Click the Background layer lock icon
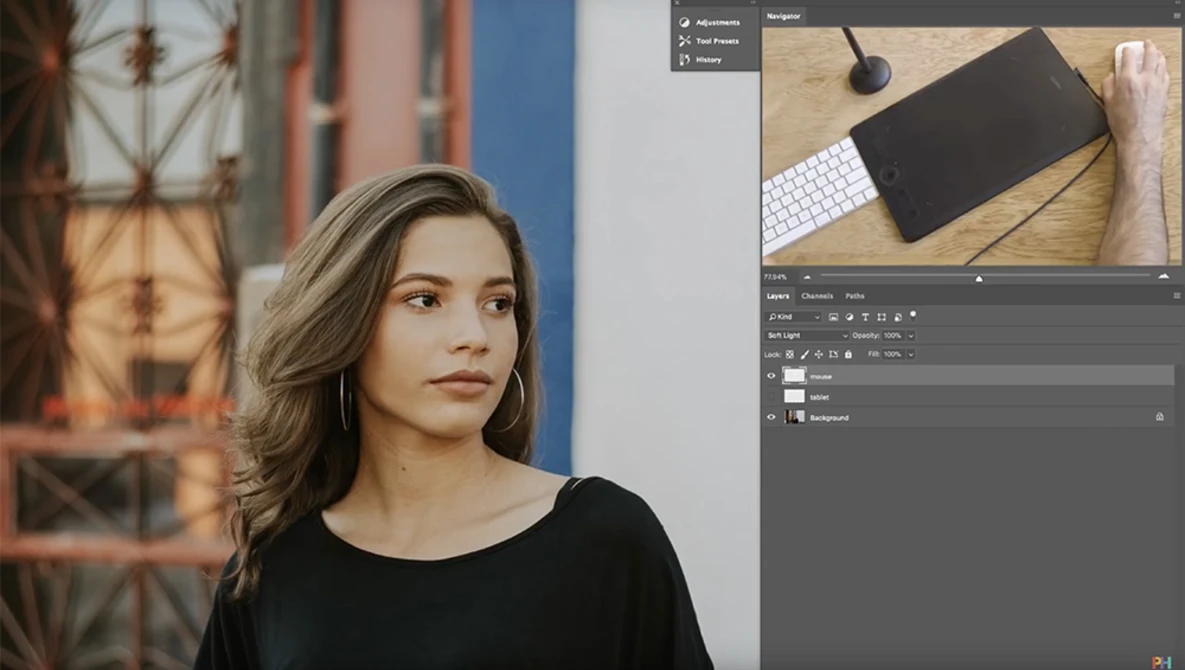Viewport: 1185px width, 670px height. (x=1159, y=417)
